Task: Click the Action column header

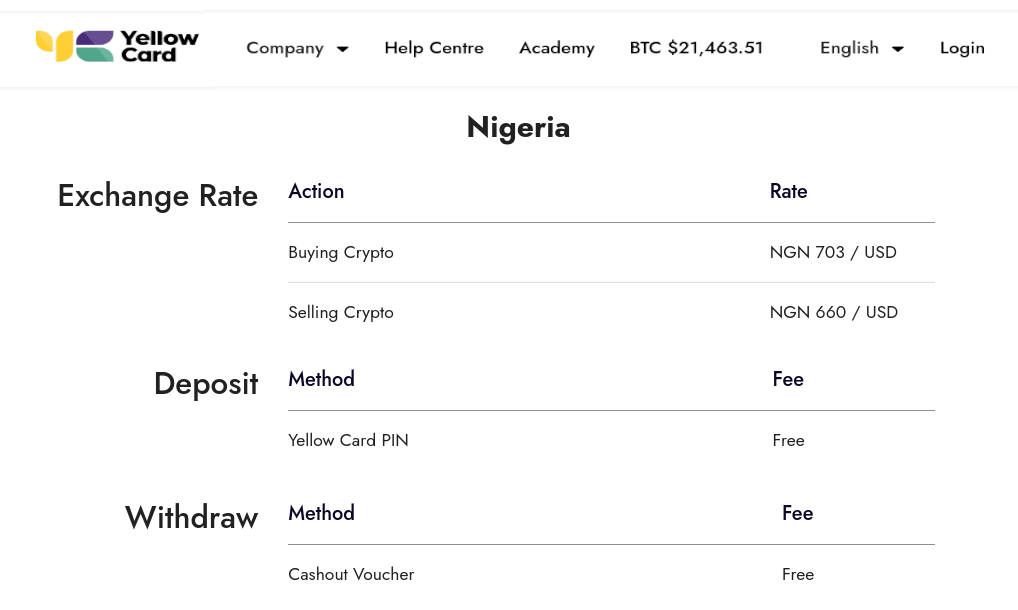Action: pos(316,192)
